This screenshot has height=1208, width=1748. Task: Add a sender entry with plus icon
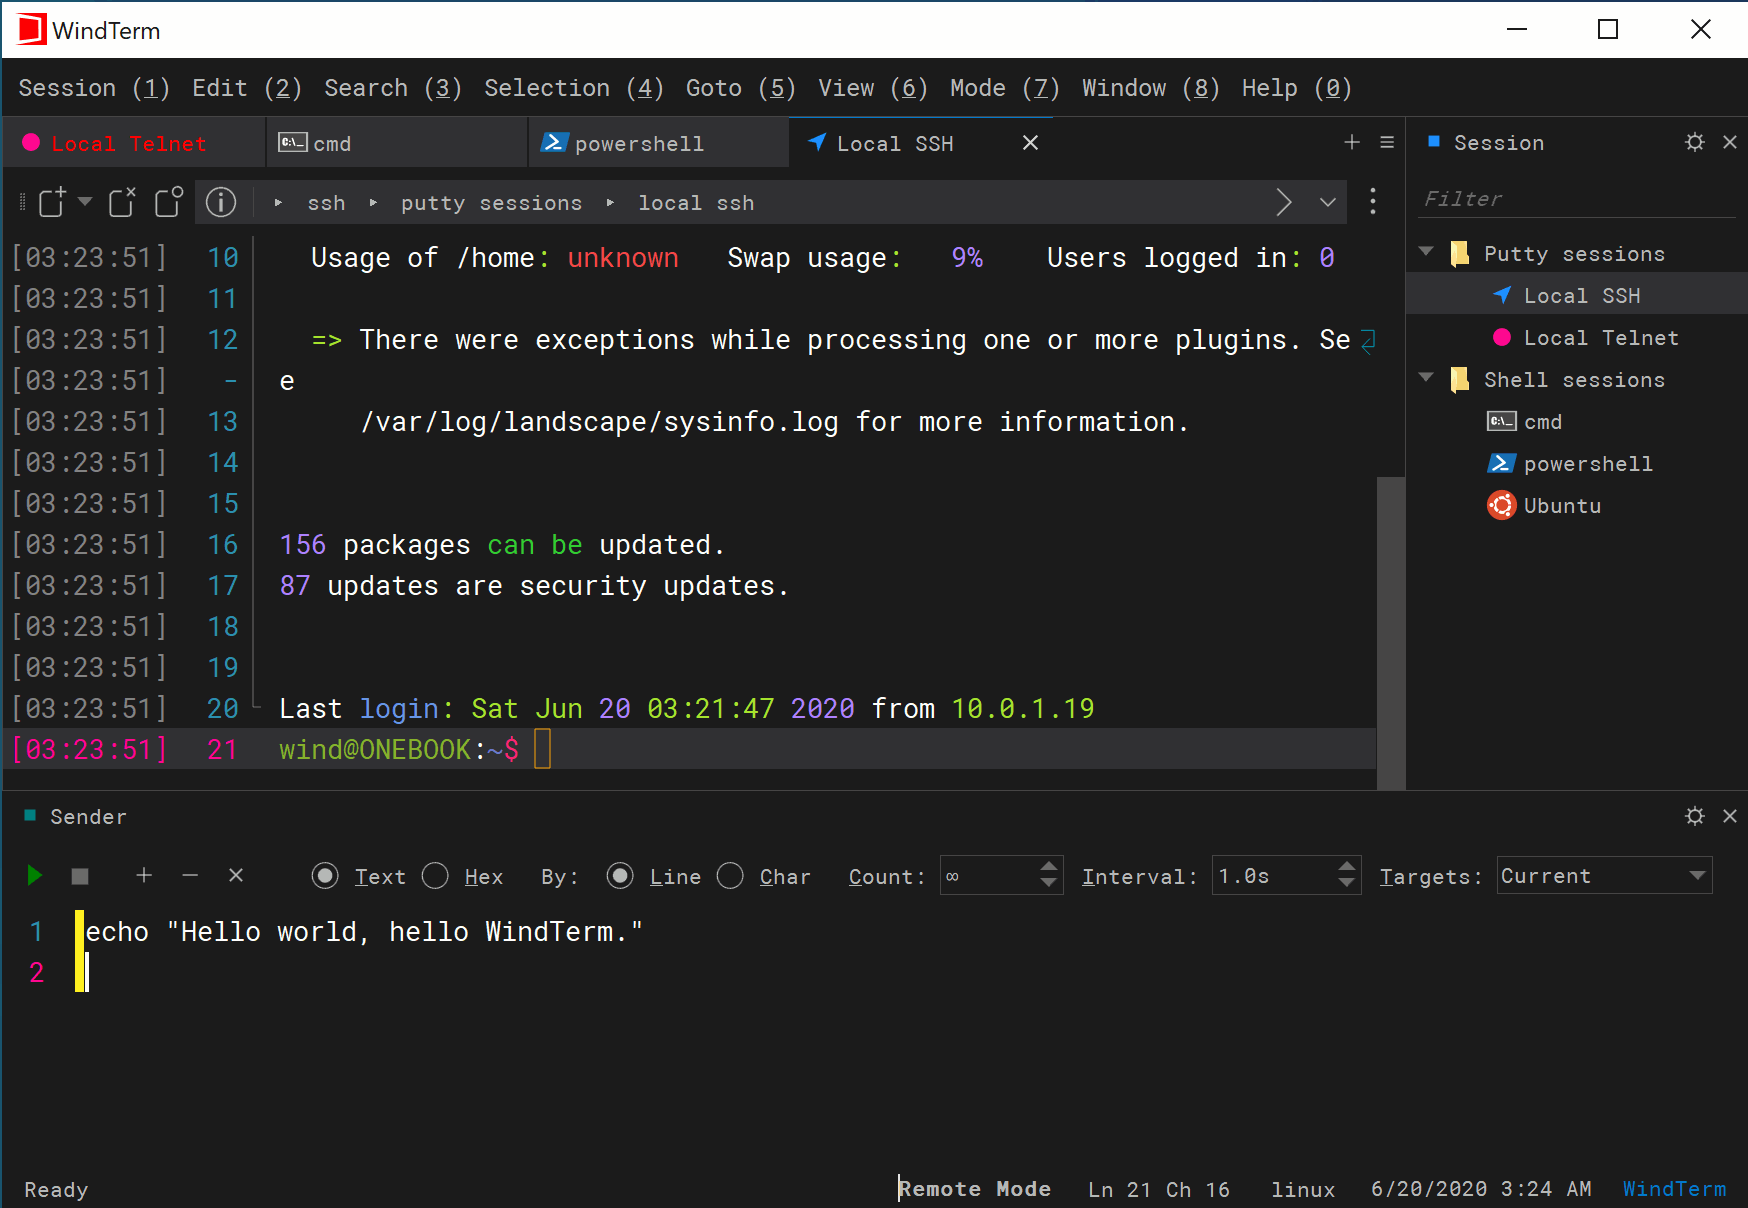144,876
